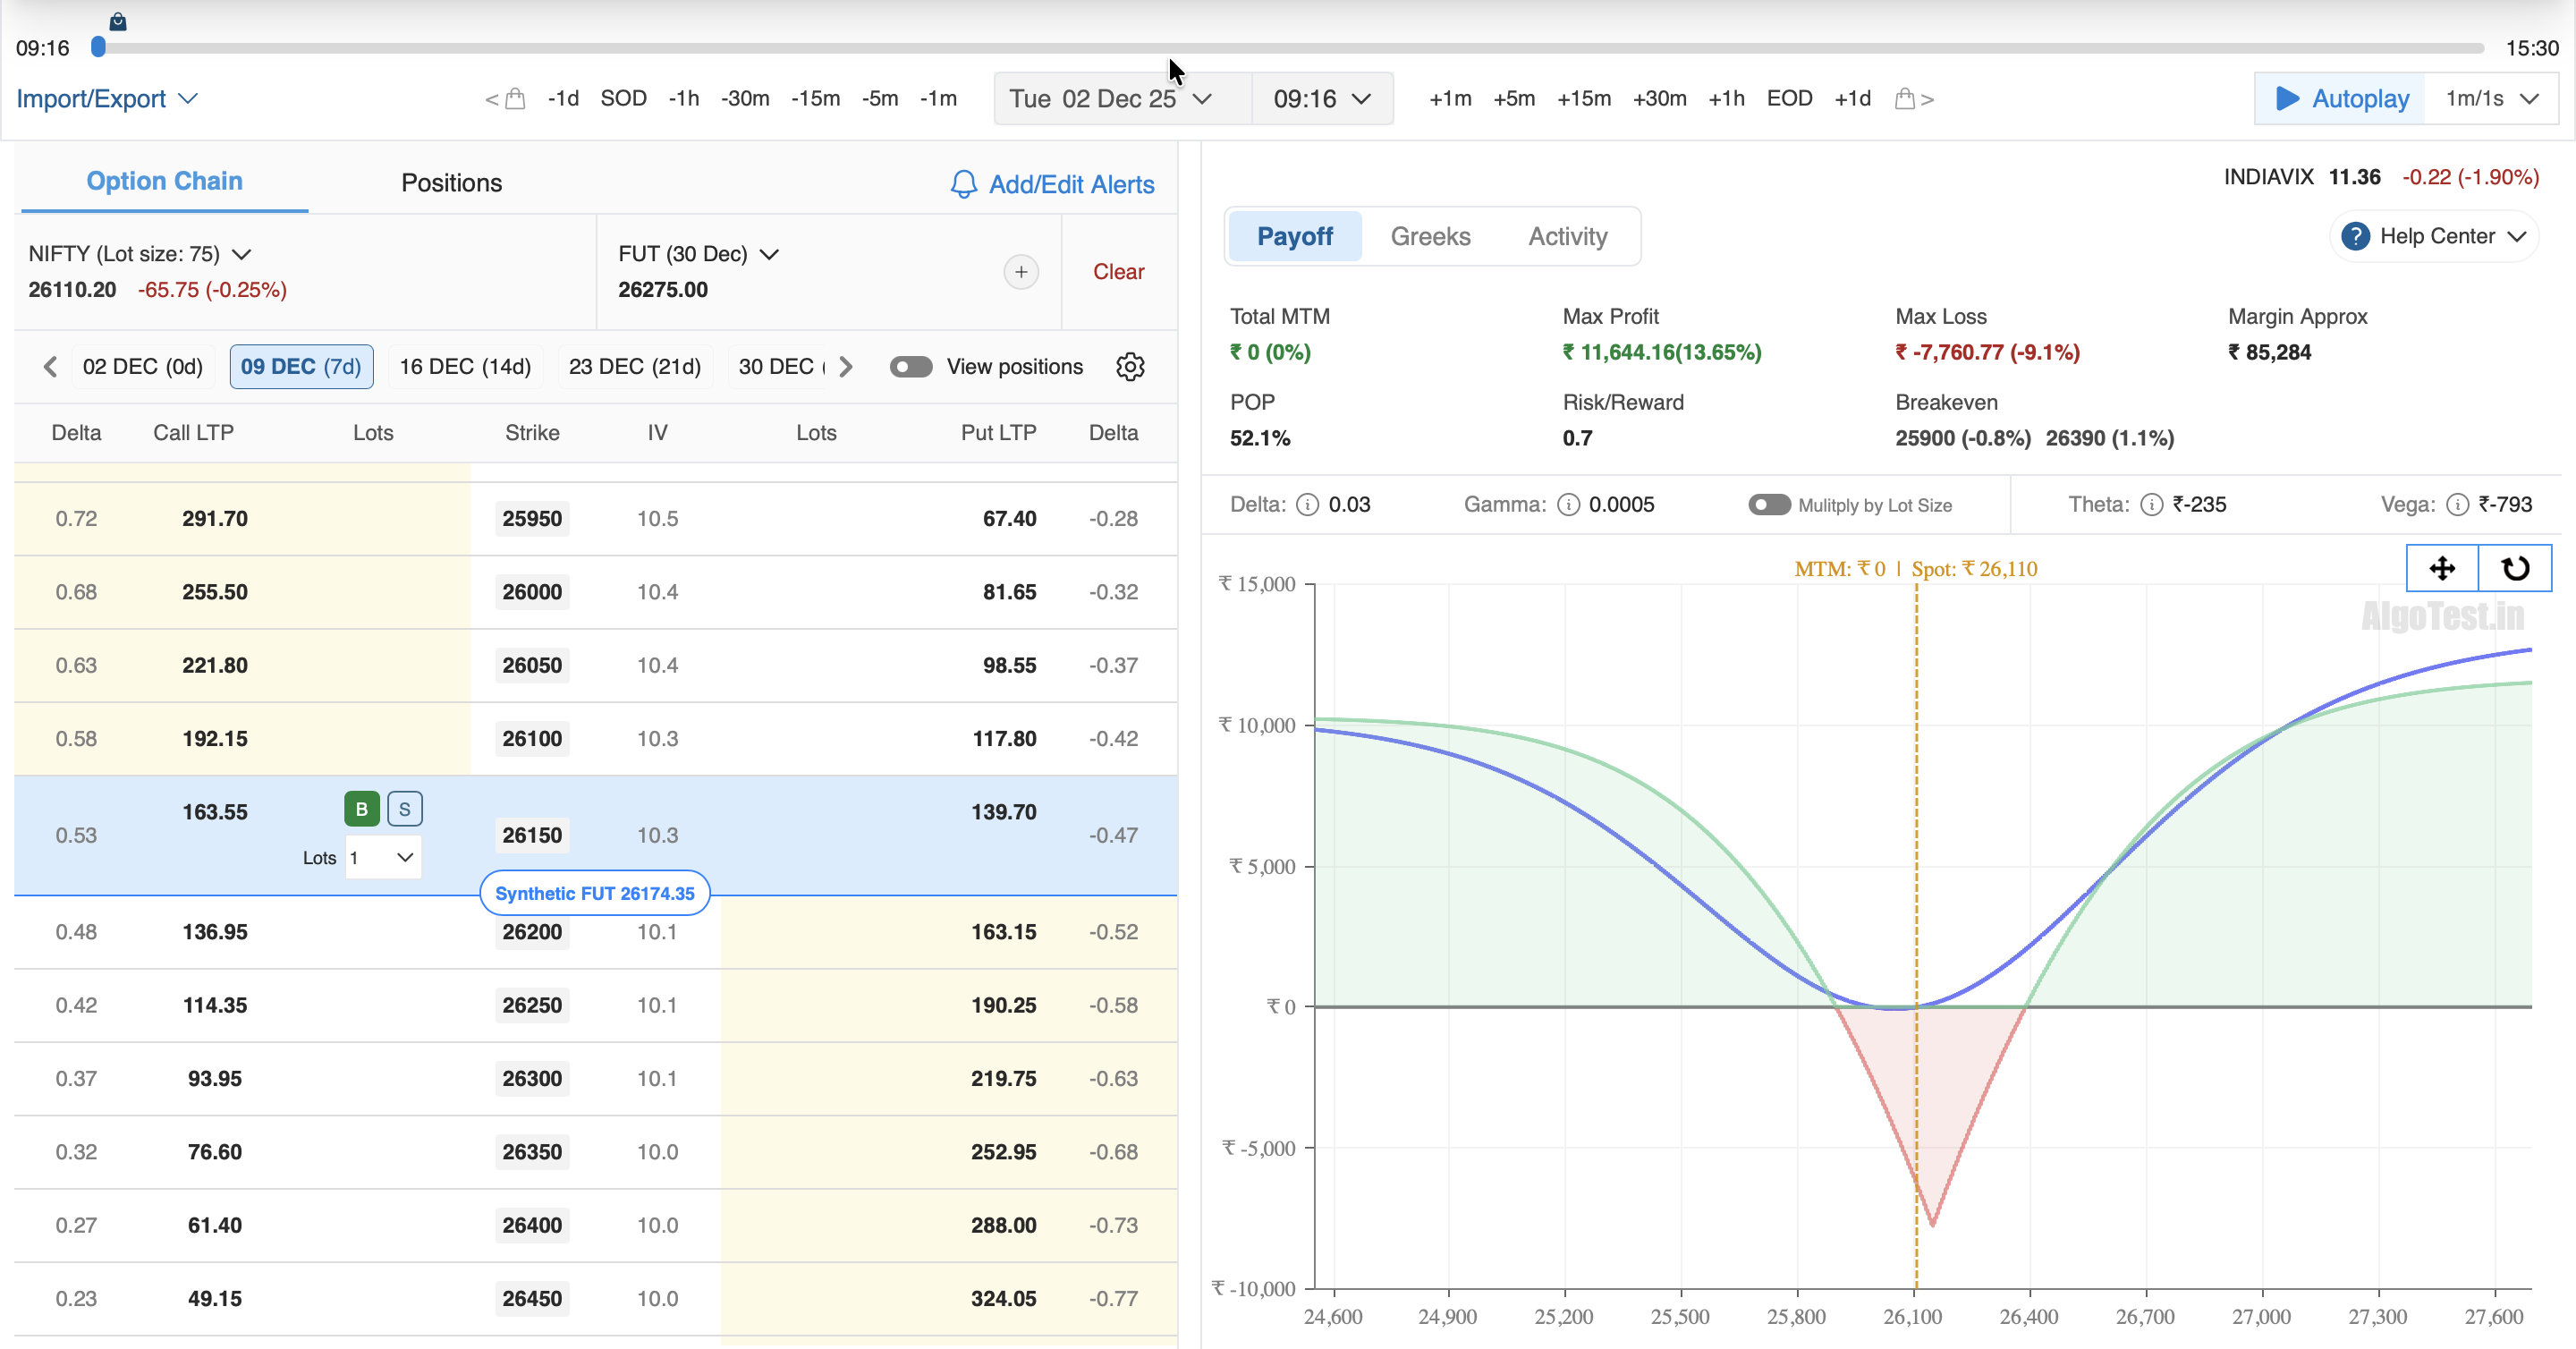2576x1349 pixels.
Task: Open the Import/Export dropdown
Action: 106,99
